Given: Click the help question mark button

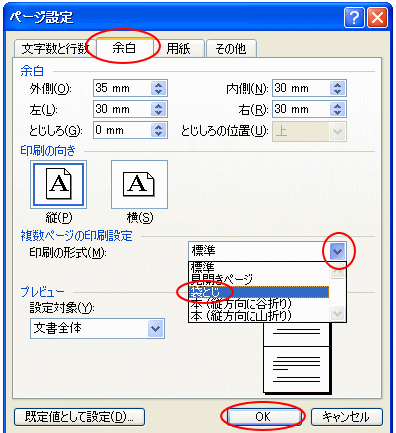Looking at the screenshot, I should point(354,17).
